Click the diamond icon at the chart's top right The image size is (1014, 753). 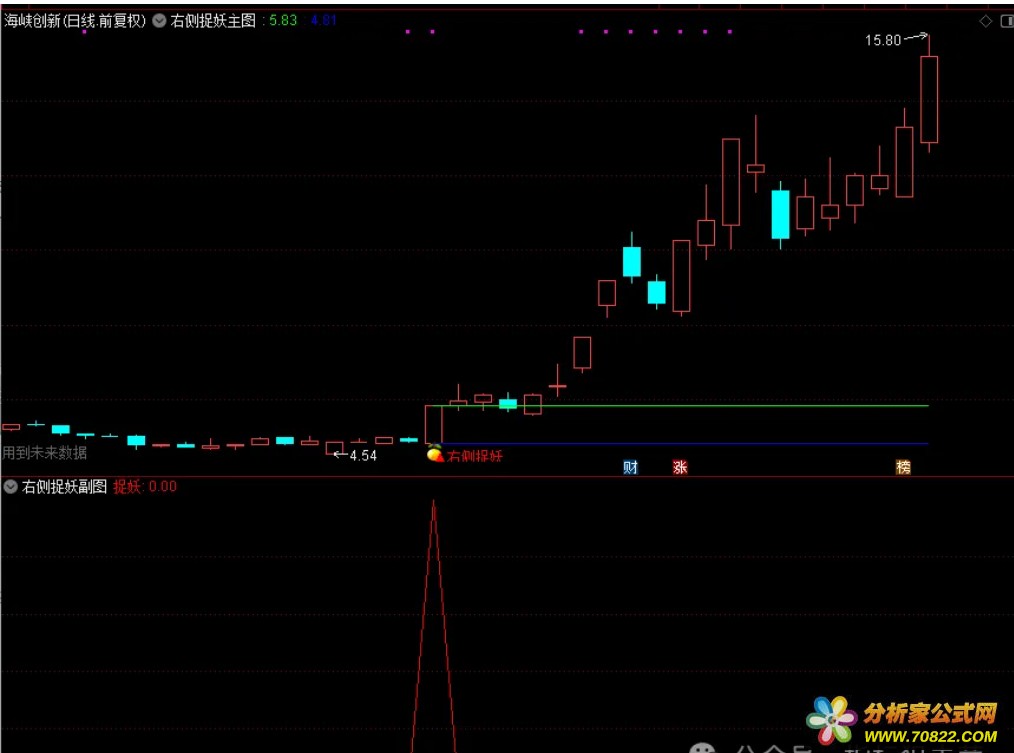point(986,21)
